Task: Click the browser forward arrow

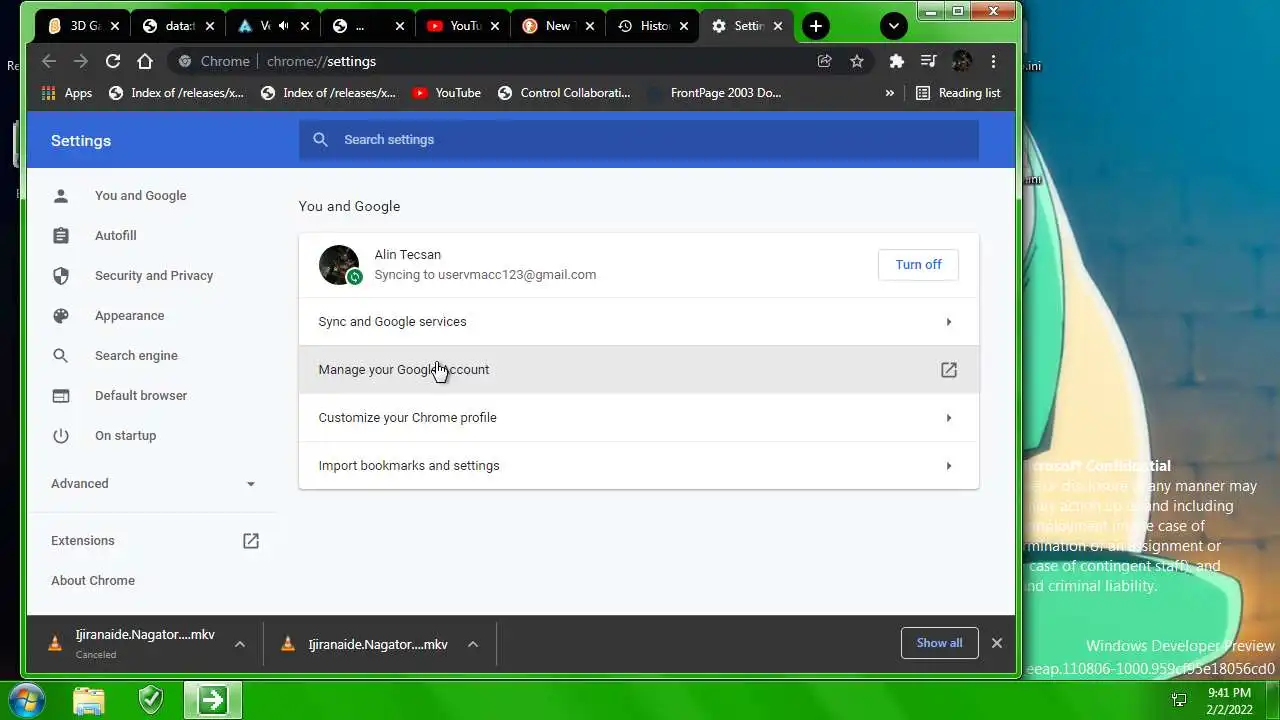Action: tap(81, 61)
